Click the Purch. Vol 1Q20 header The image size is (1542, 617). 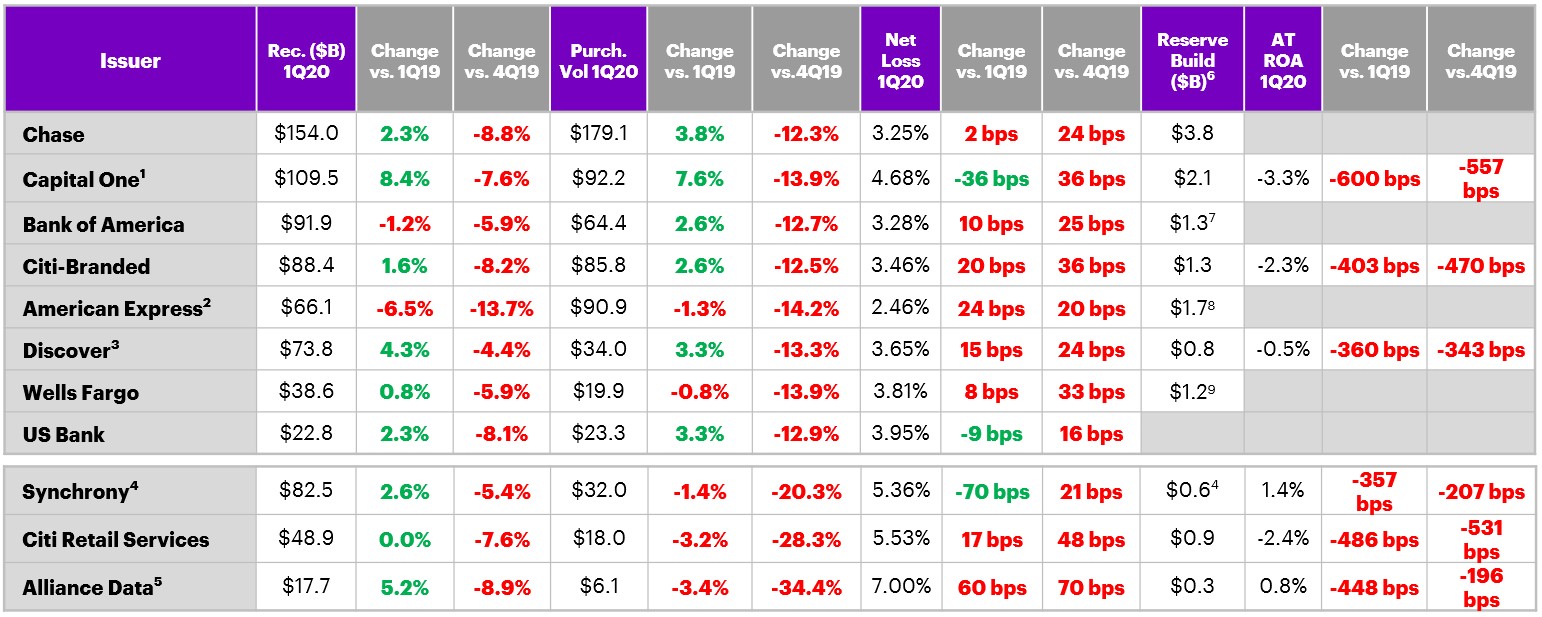click(x=598, y=60)
